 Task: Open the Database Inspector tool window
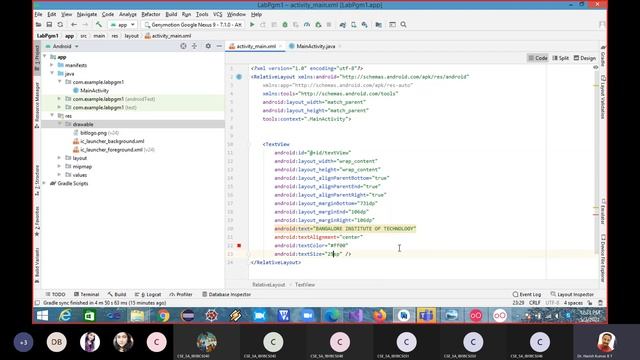tap(227, 294)
